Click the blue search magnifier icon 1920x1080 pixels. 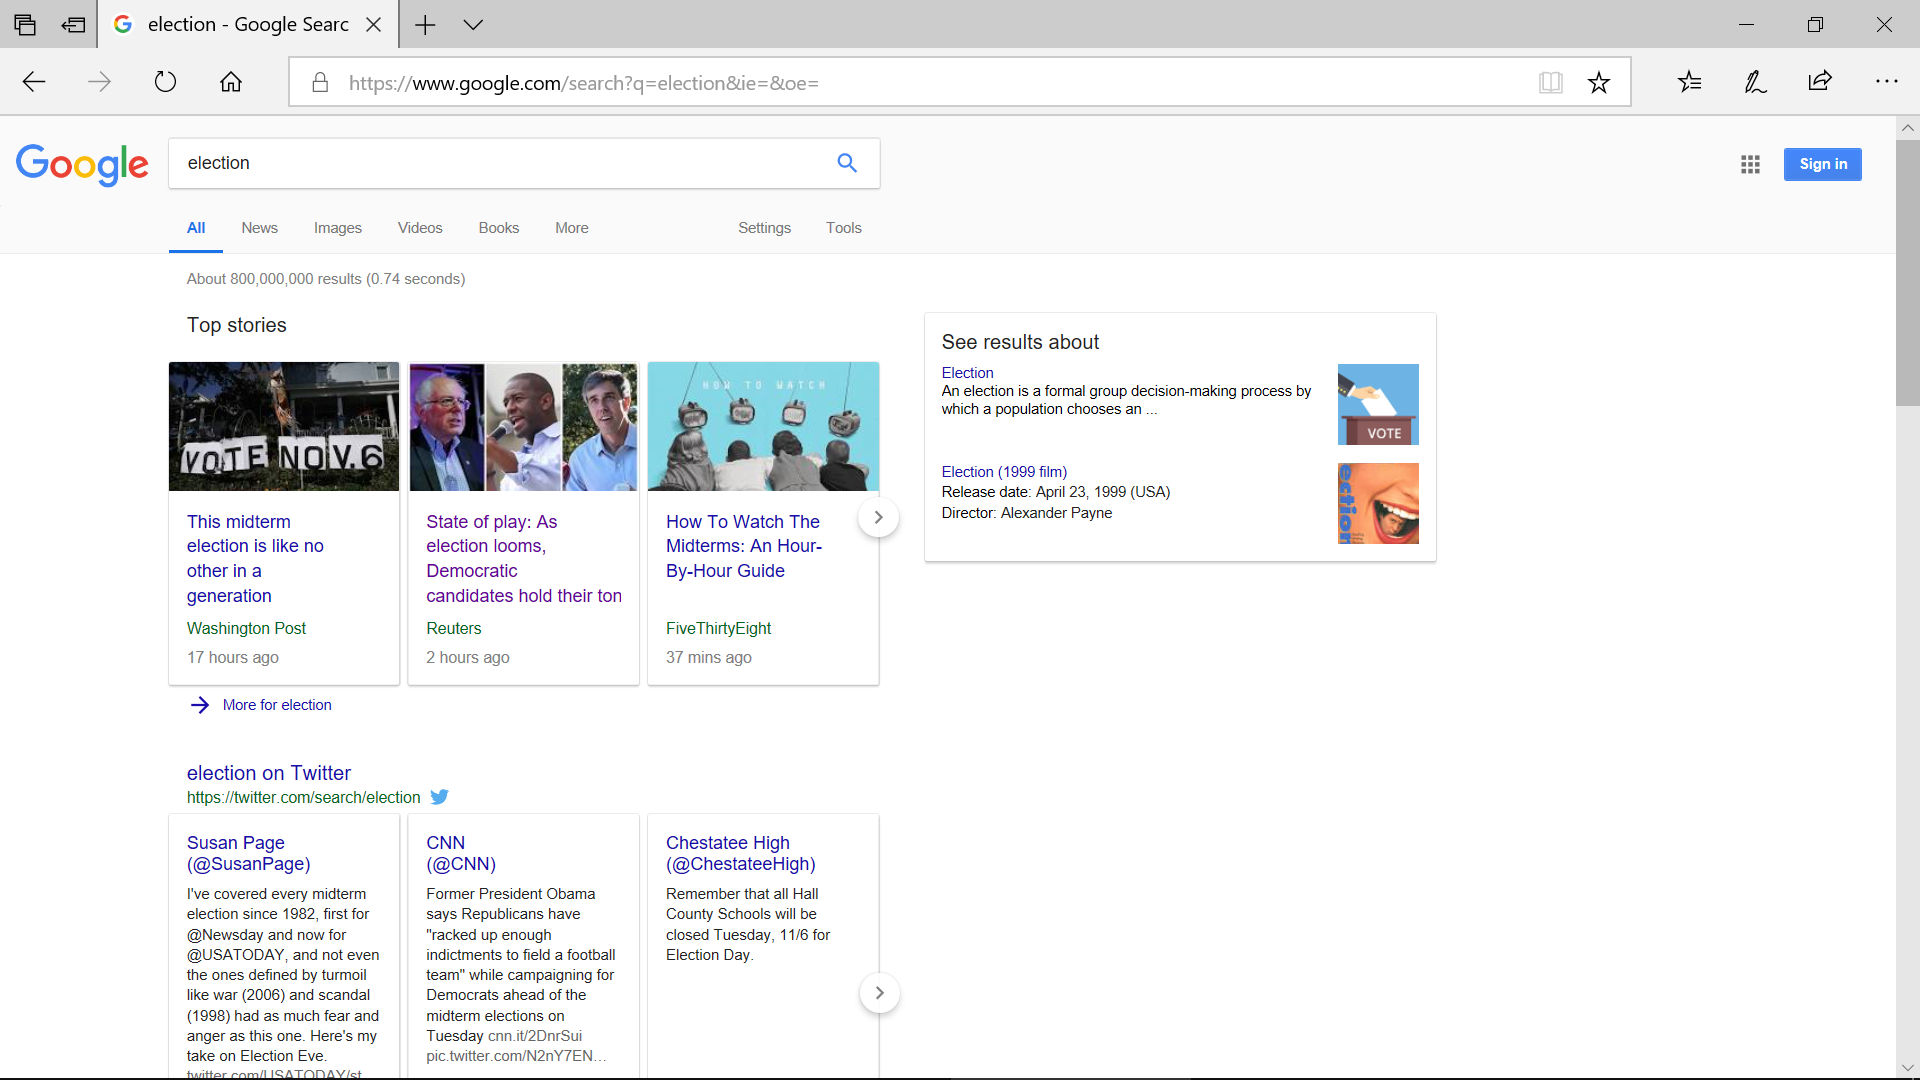click(847, 163)
